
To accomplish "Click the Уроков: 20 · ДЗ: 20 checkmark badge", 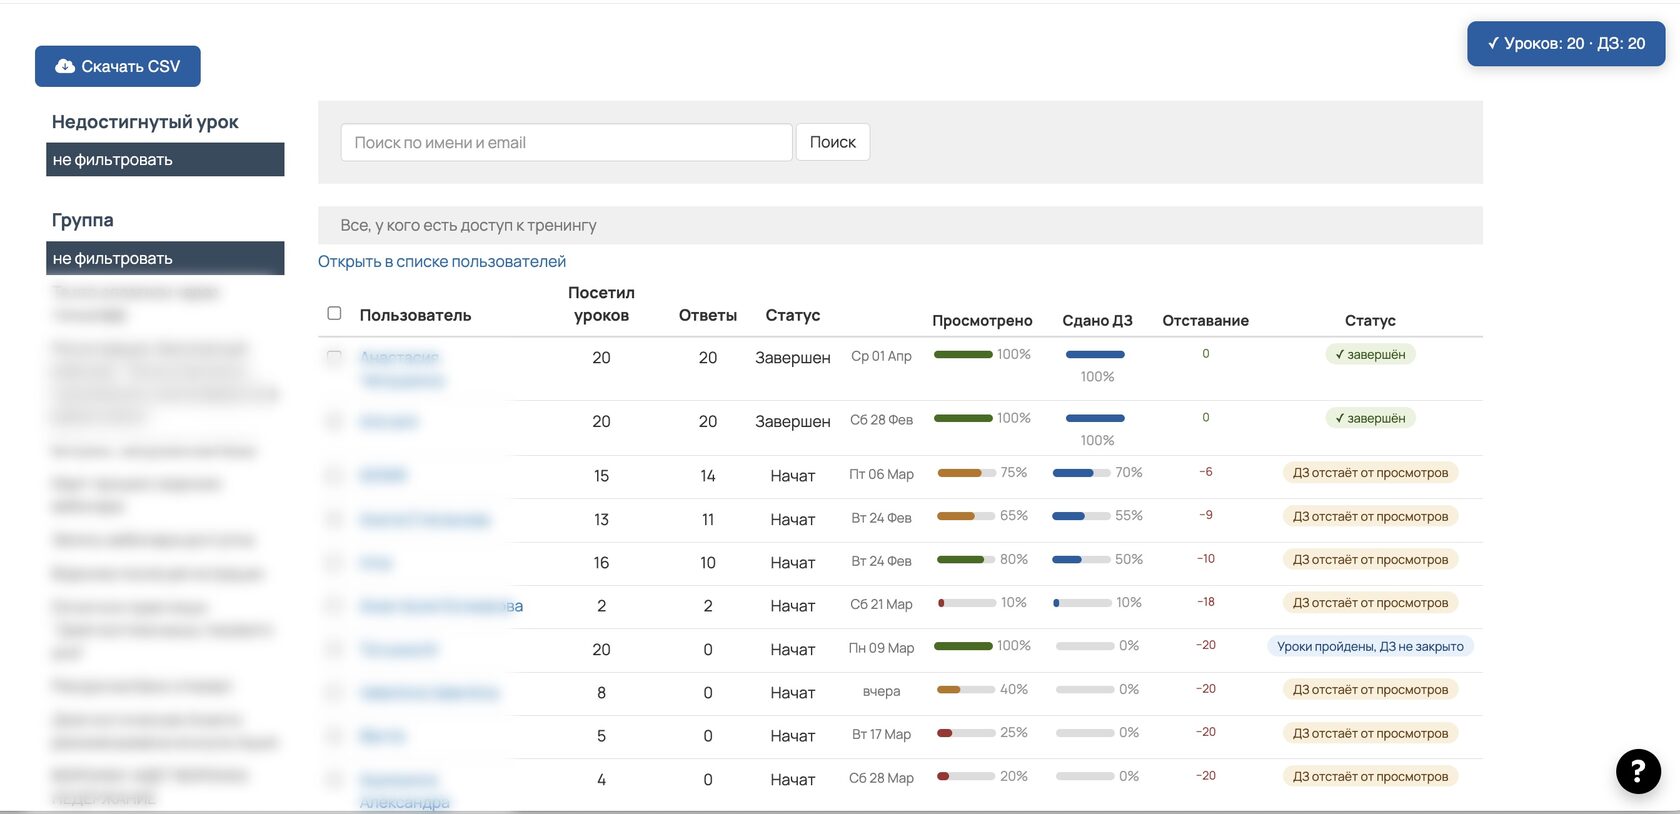I will point(1565,44).
